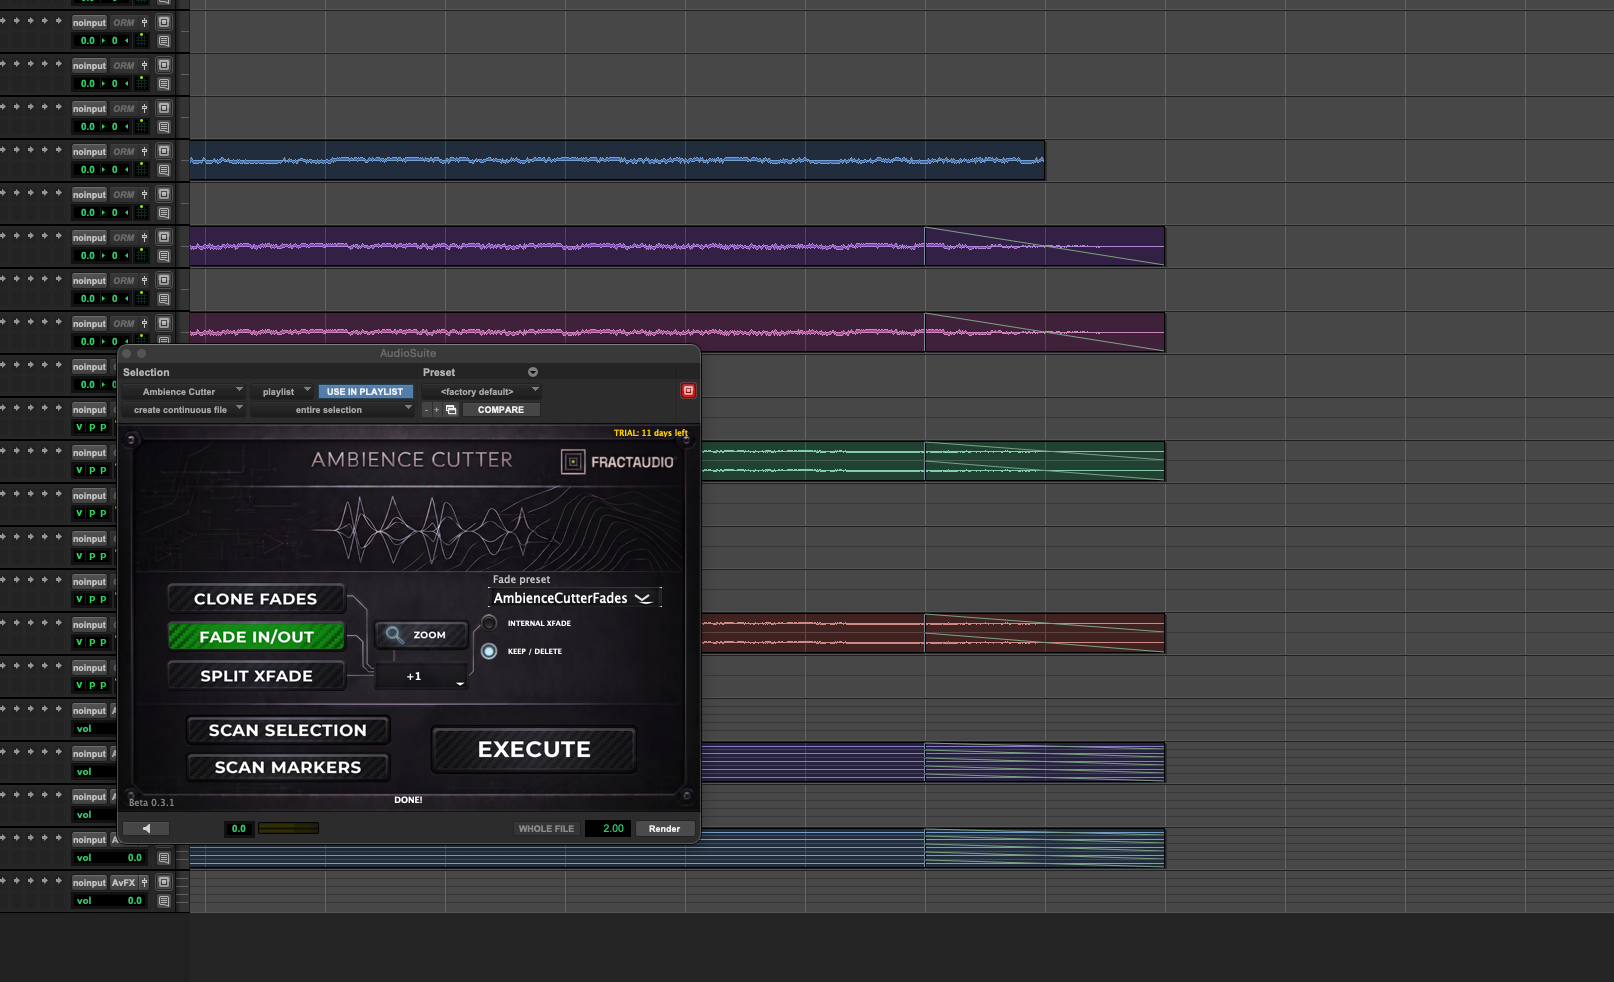Click the Beta 0.3.1 version label
1614x982 pixels.
[x=152, y=803]
